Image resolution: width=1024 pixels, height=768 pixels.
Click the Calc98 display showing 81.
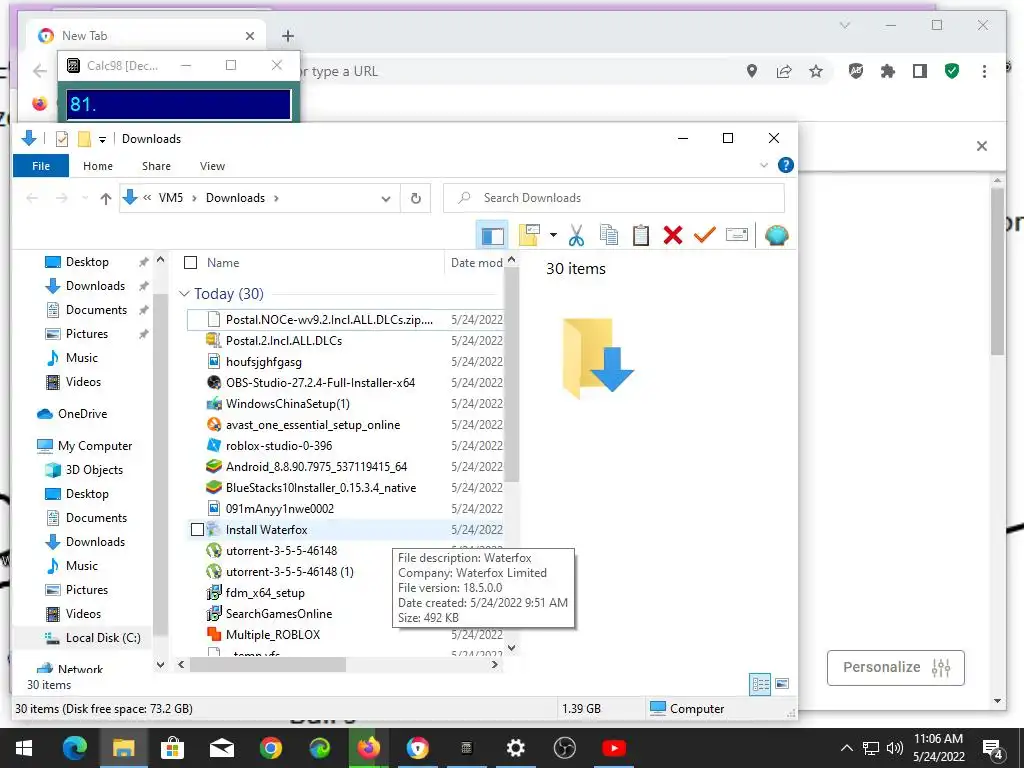point(179,104)
